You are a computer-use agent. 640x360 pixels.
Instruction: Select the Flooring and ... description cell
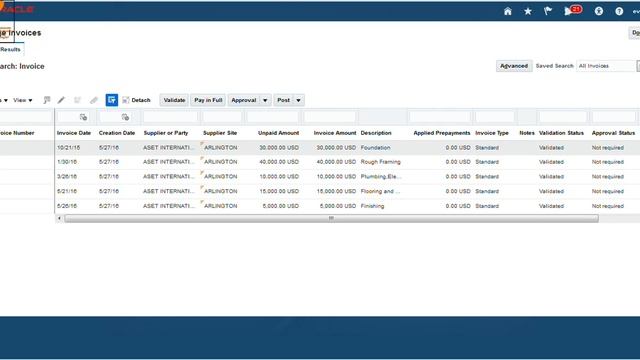click(380, 191)
